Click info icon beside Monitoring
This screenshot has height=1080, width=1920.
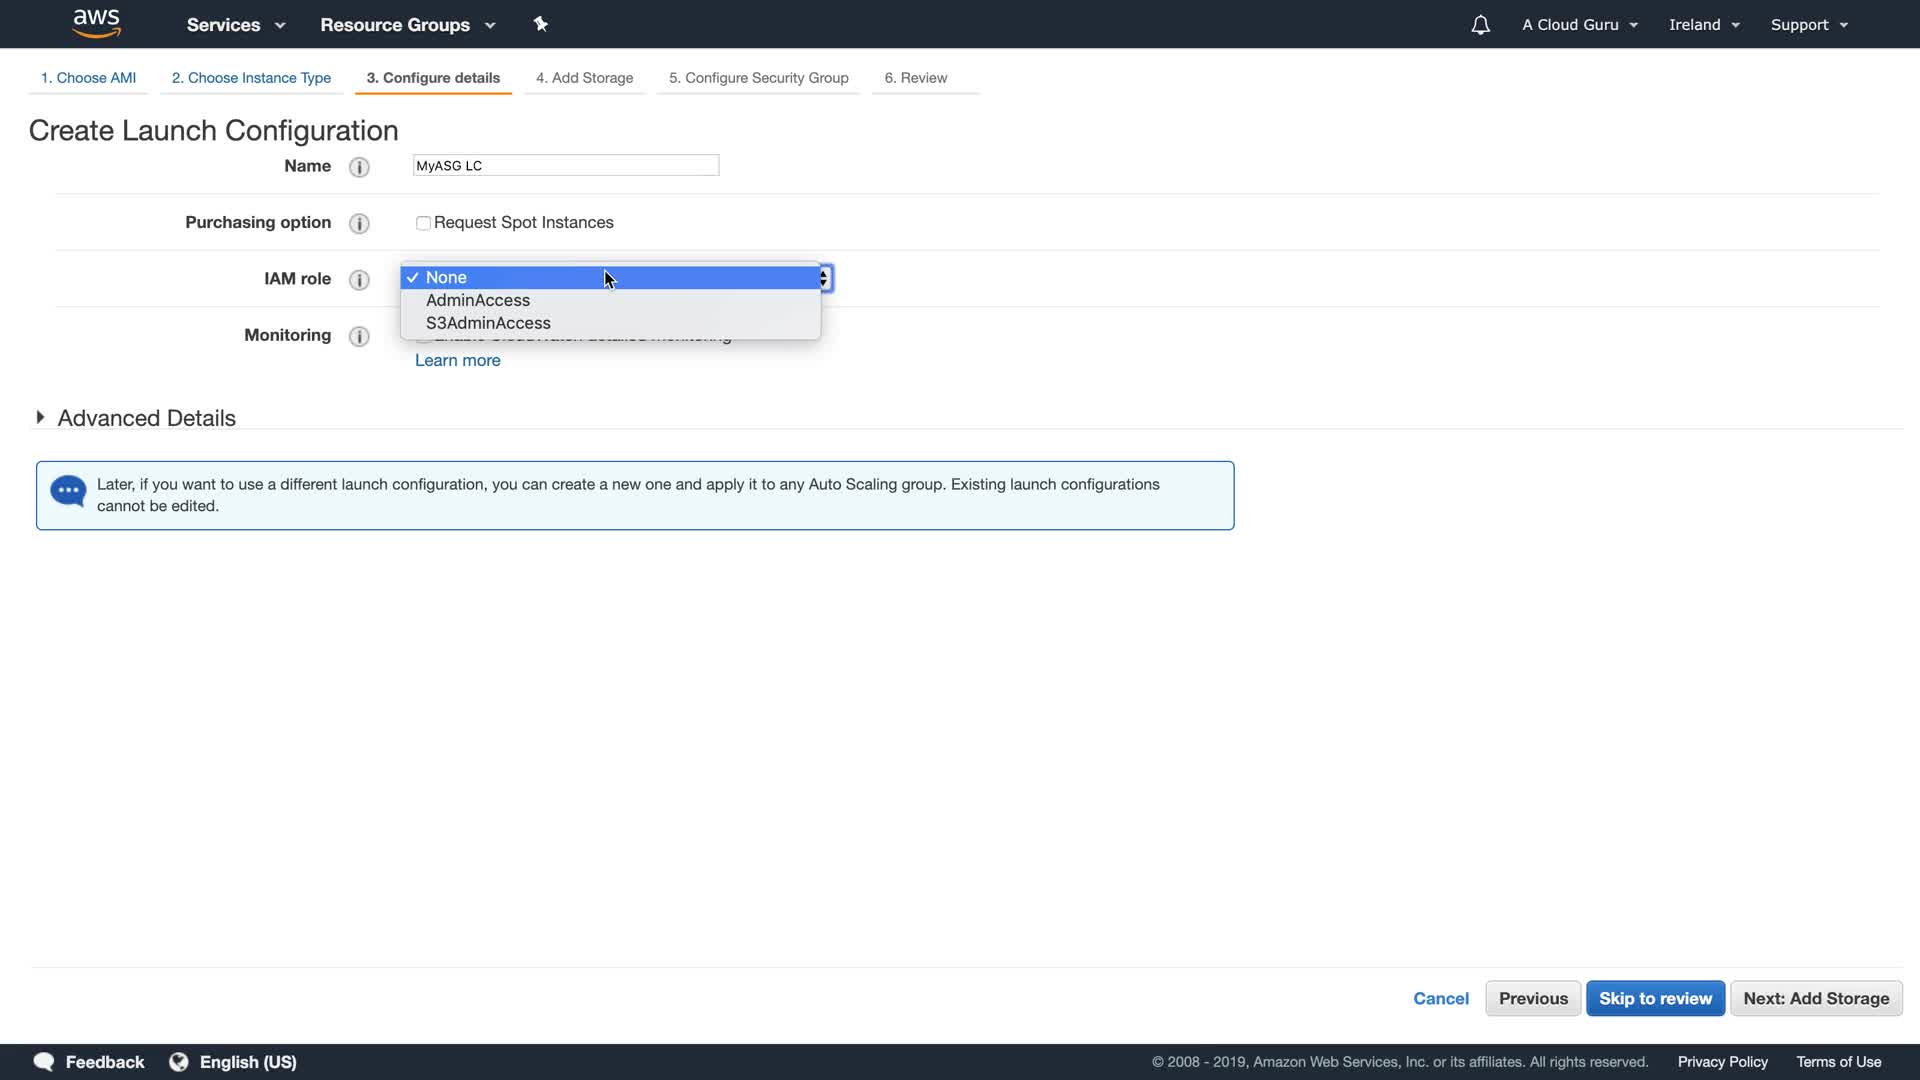click(x=359, y=336)
